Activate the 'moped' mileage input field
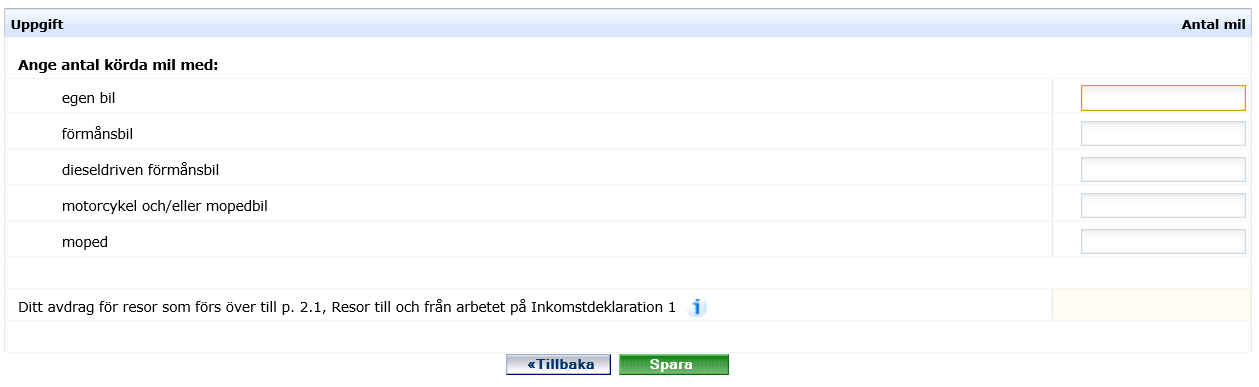1259x387 pixels. pos(1163,242)
